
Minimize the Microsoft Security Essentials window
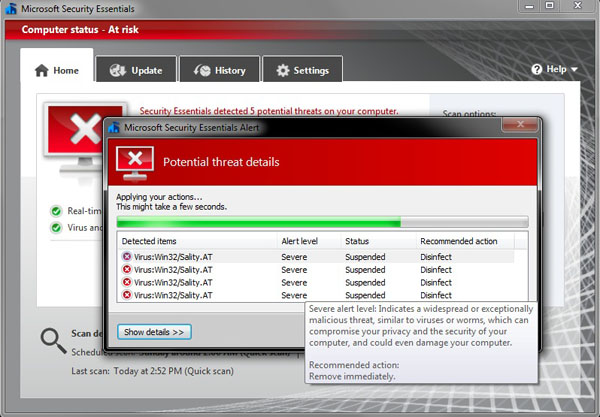[529, 6]
